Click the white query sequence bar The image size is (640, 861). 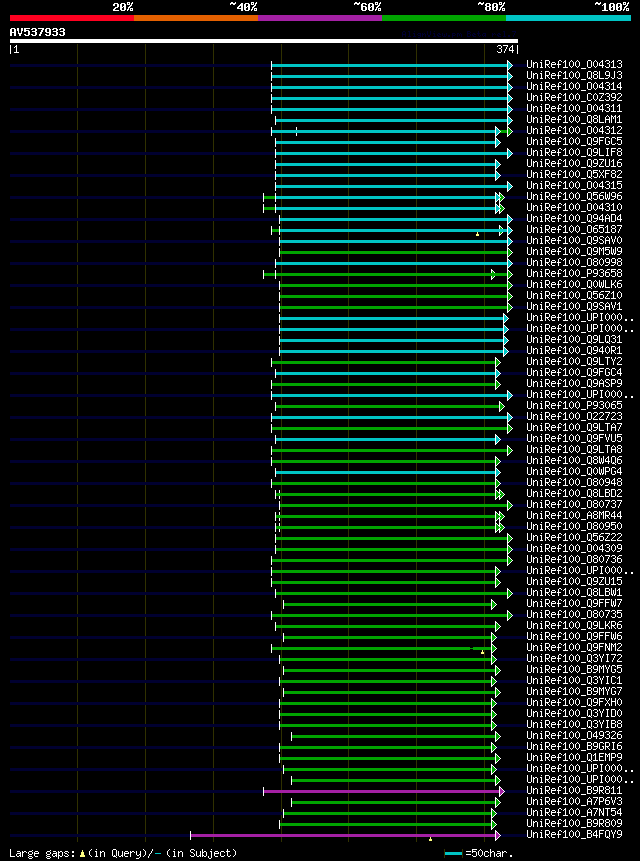(x=263, y=41)
